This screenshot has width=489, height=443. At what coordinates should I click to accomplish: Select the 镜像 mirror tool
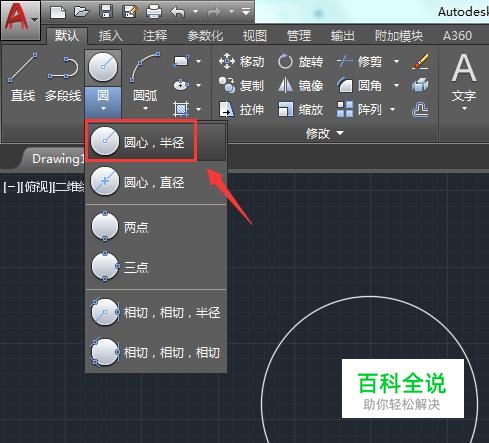300,86
